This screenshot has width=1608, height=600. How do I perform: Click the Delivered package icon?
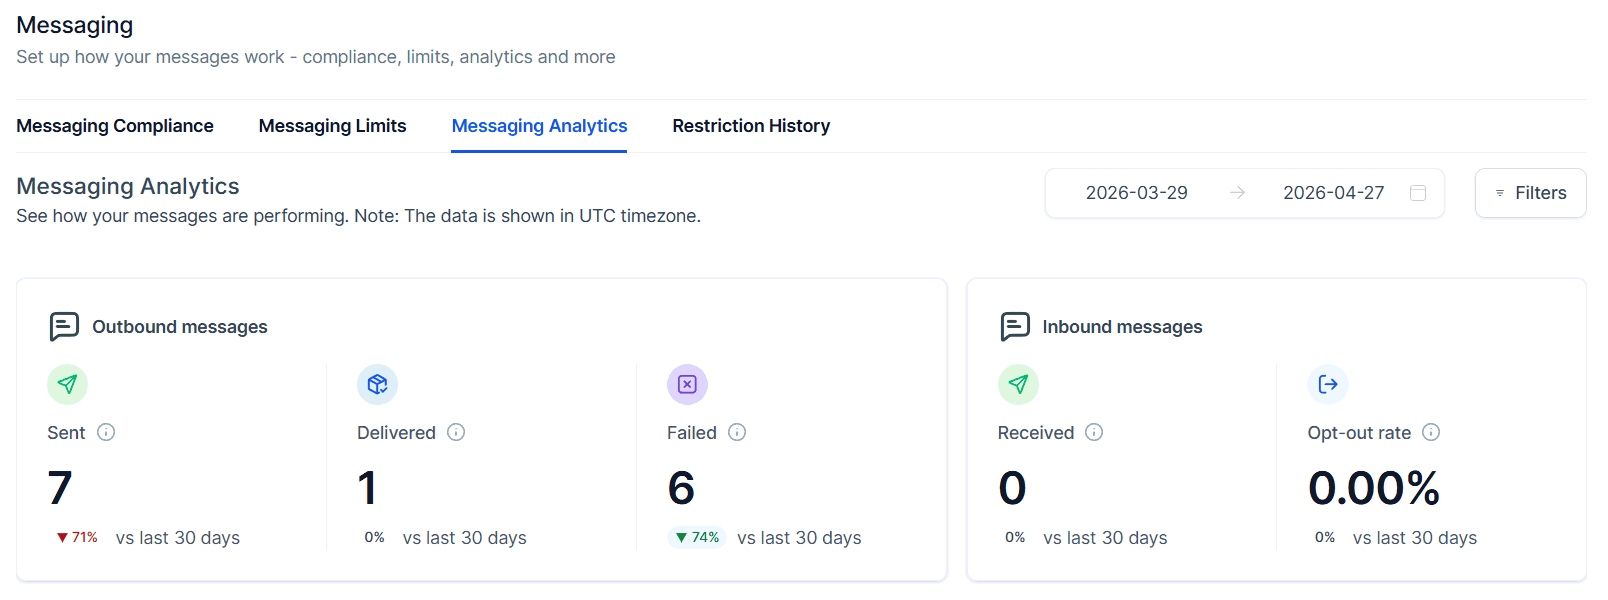click(377, 384)
